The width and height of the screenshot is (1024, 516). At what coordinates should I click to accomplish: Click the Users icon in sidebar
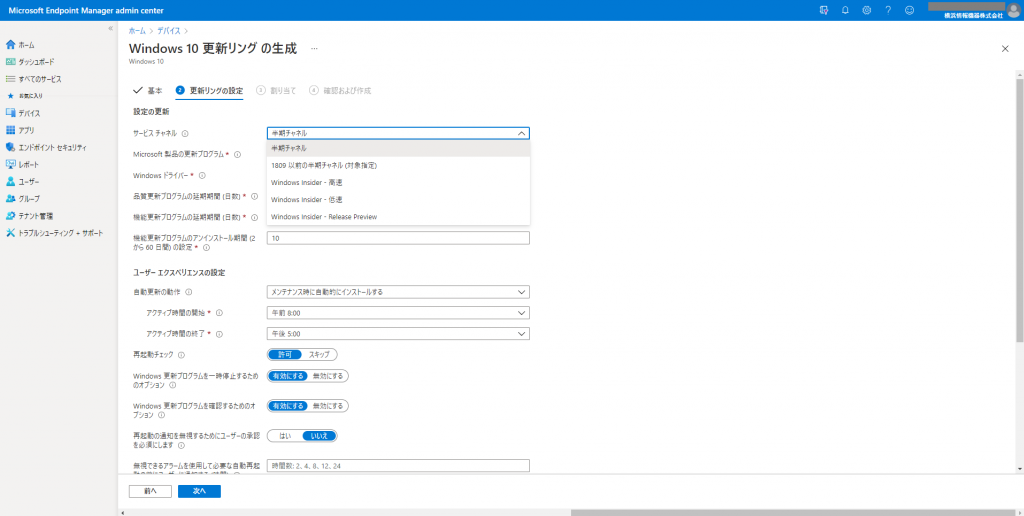coord(10,181)
